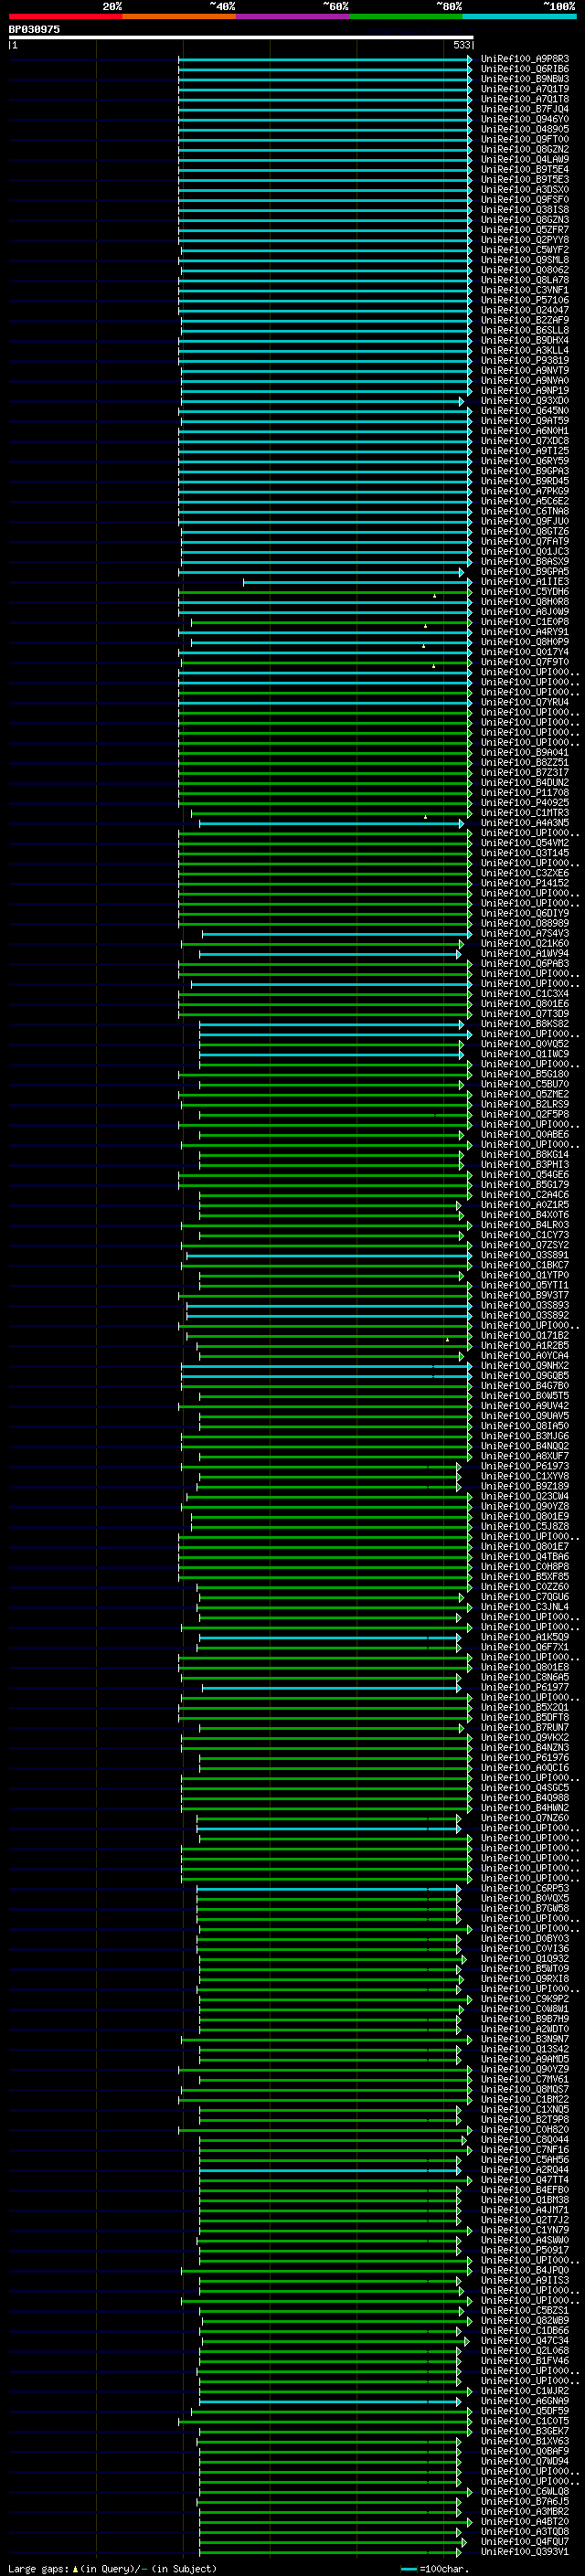Viewport: 585px width, 2576px height.
Task: Click the UniRef100_B3GEK7 label
Action: click(525, 2432)
